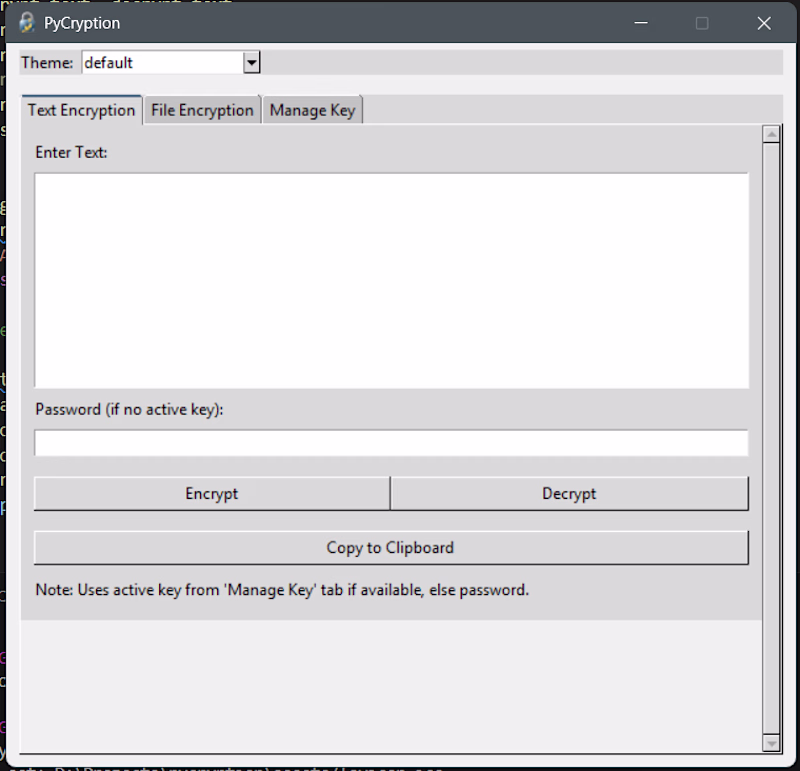Image resolution: width=800 pixels, height=771 pixels.
Task: Close the PyCryption window
Action: pos(764,23)
